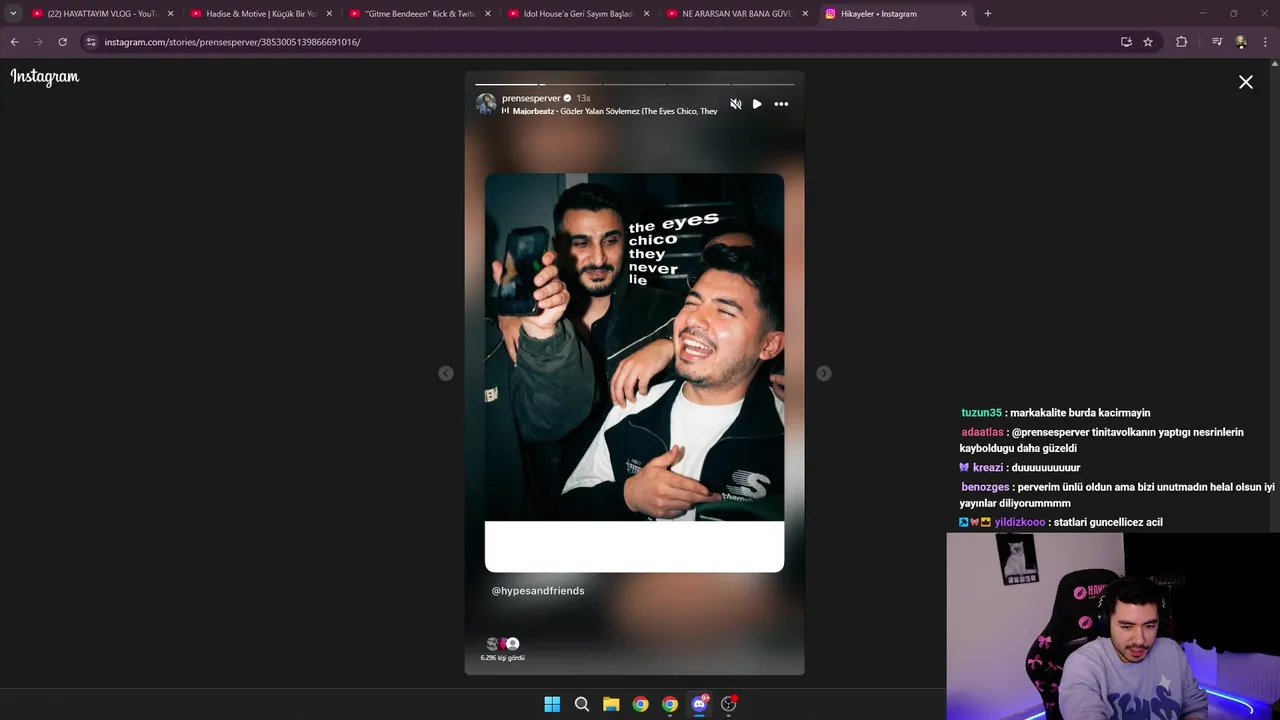Click the story photo image
Image resolution: width=1280 pixels, height=720 pixels.
click(634, 347)
